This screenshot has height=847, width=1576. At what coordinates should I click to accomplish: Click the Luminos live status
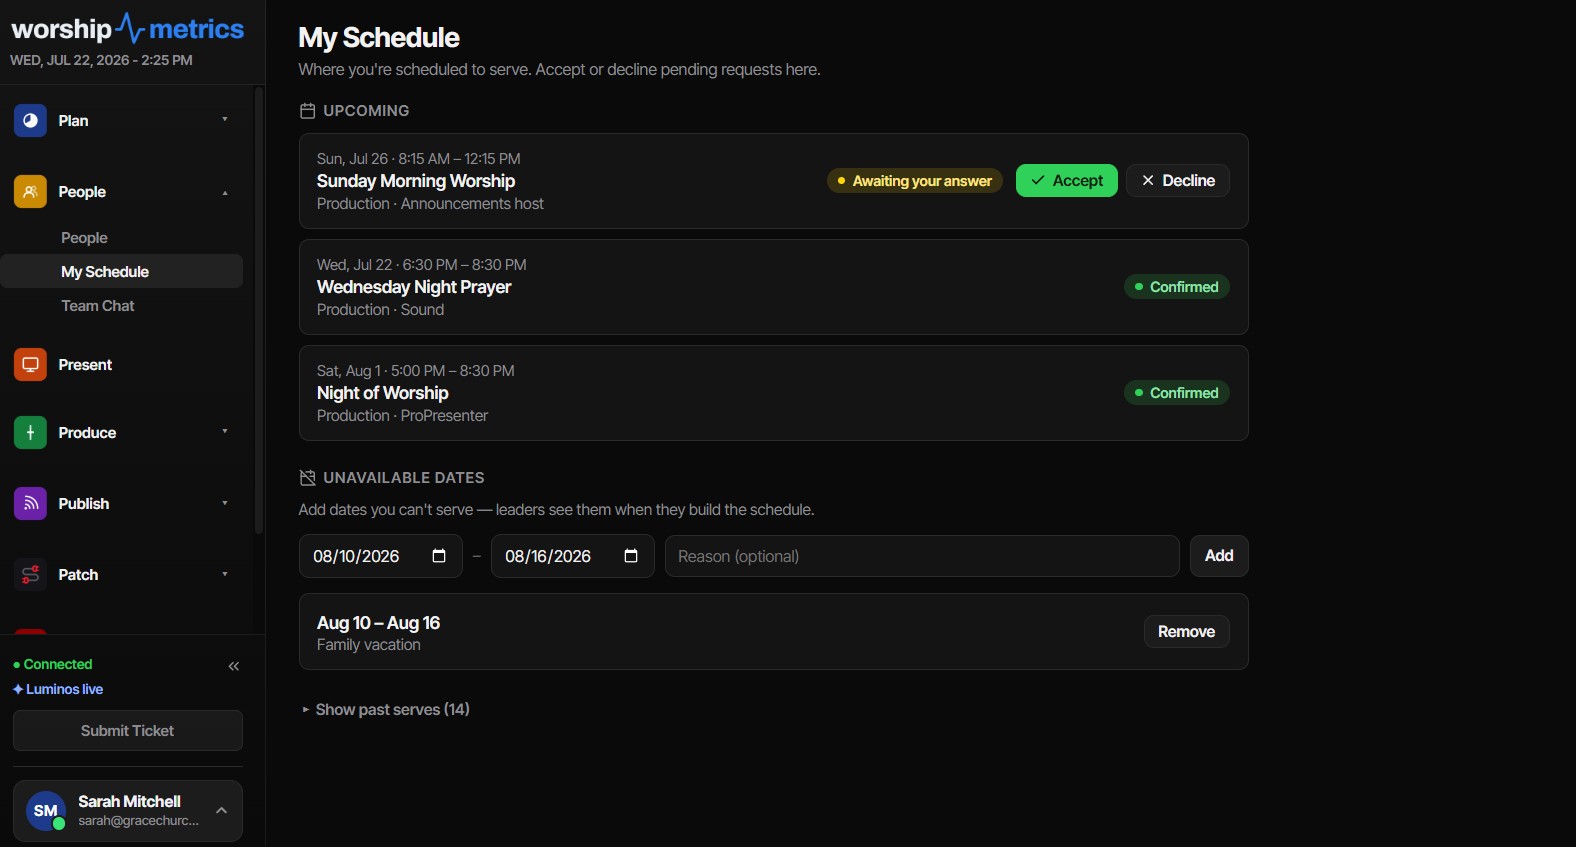58,689
